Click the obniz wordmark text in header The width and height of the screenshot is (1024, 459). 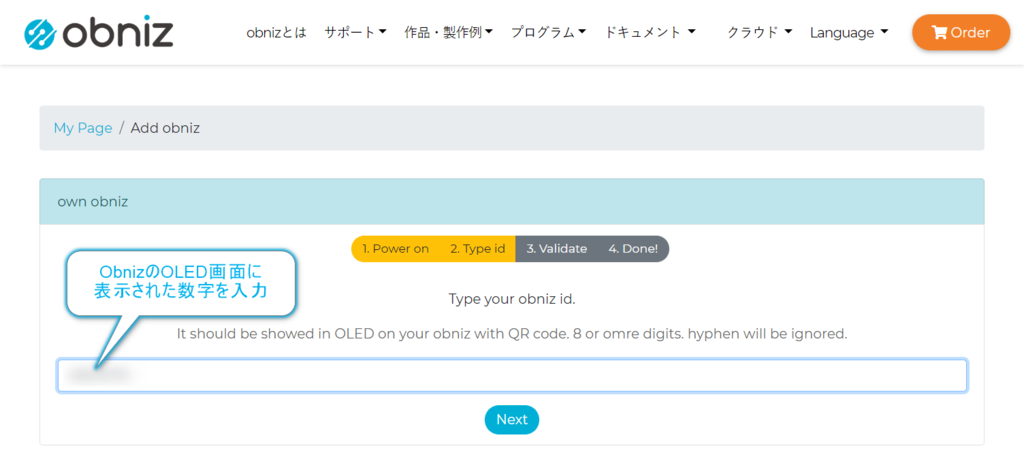click(x=119, y=32)
